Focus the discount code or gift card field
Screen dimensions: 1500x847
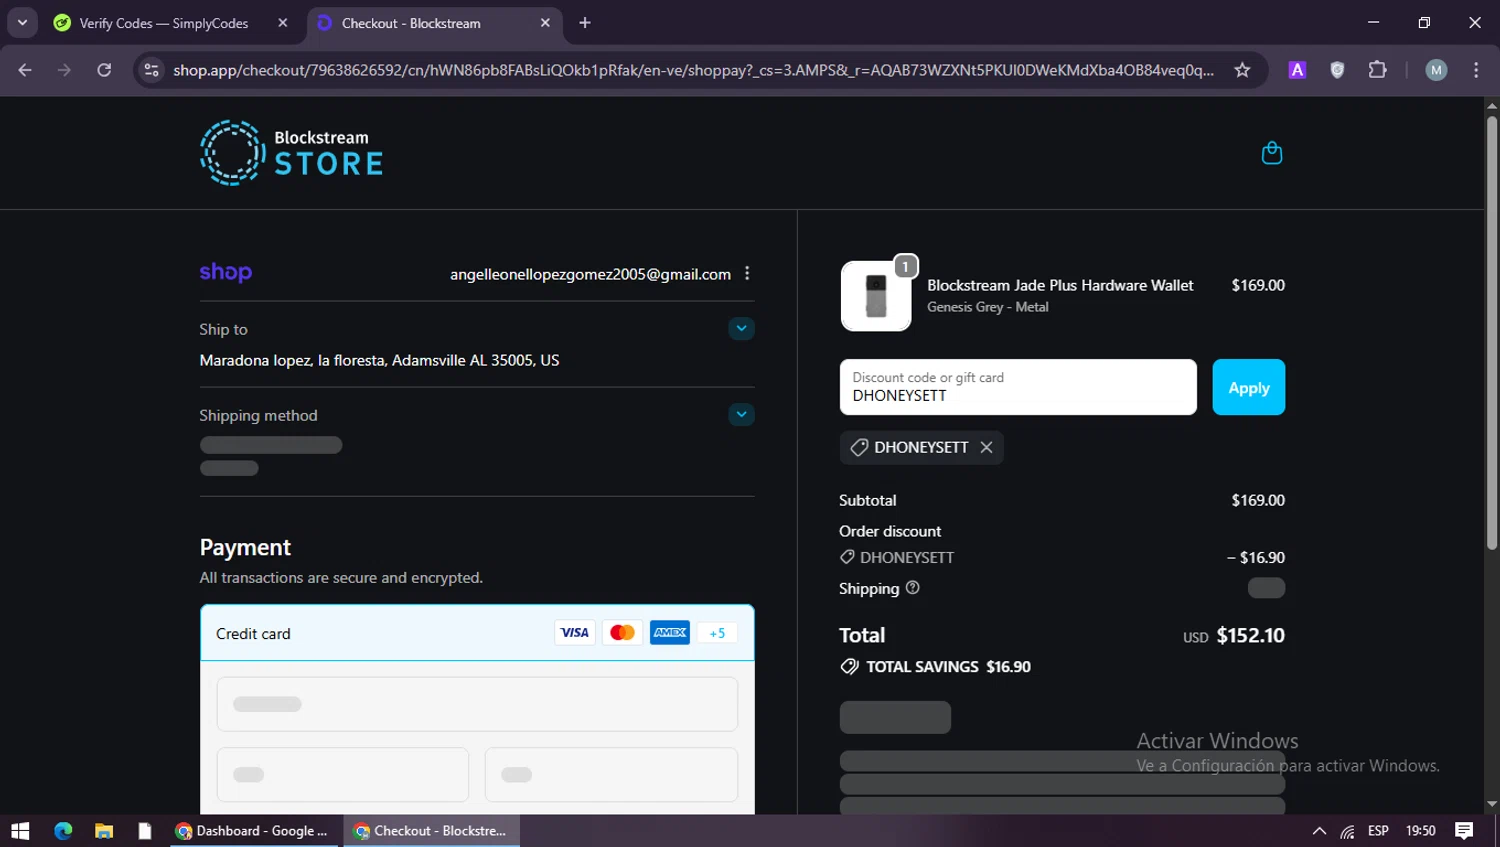1018,387
